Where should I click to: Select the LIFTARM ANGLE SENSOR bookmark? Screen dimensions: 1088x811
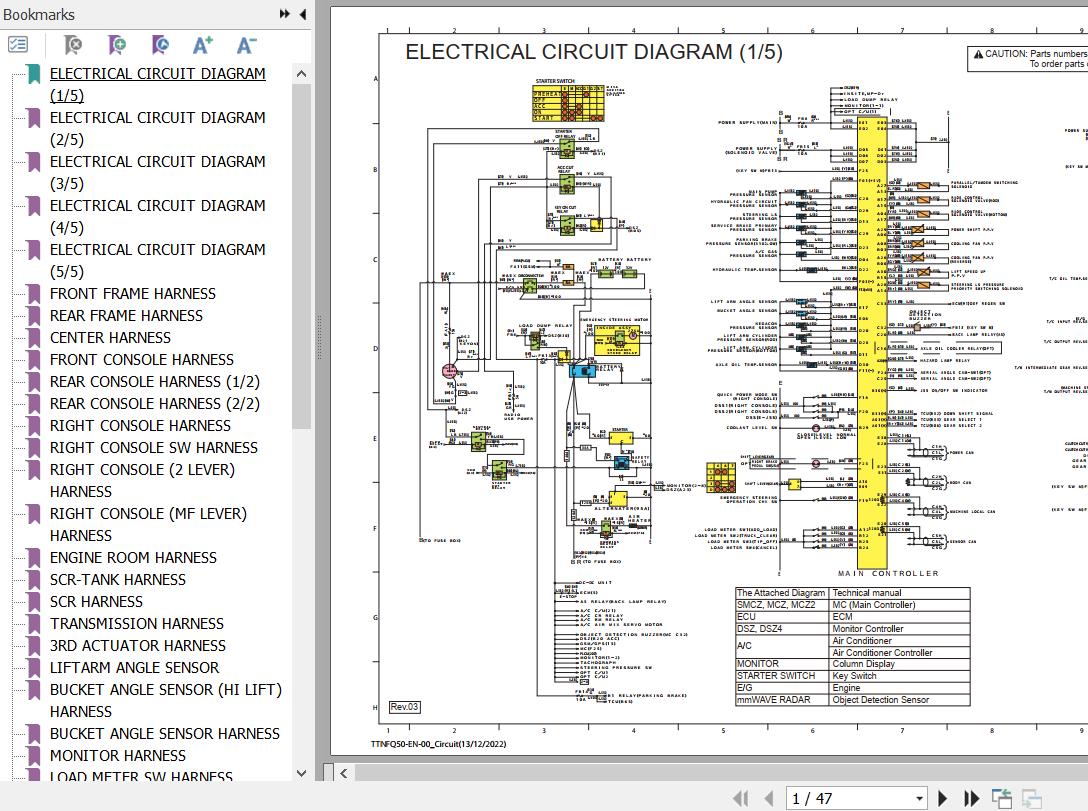135,668
